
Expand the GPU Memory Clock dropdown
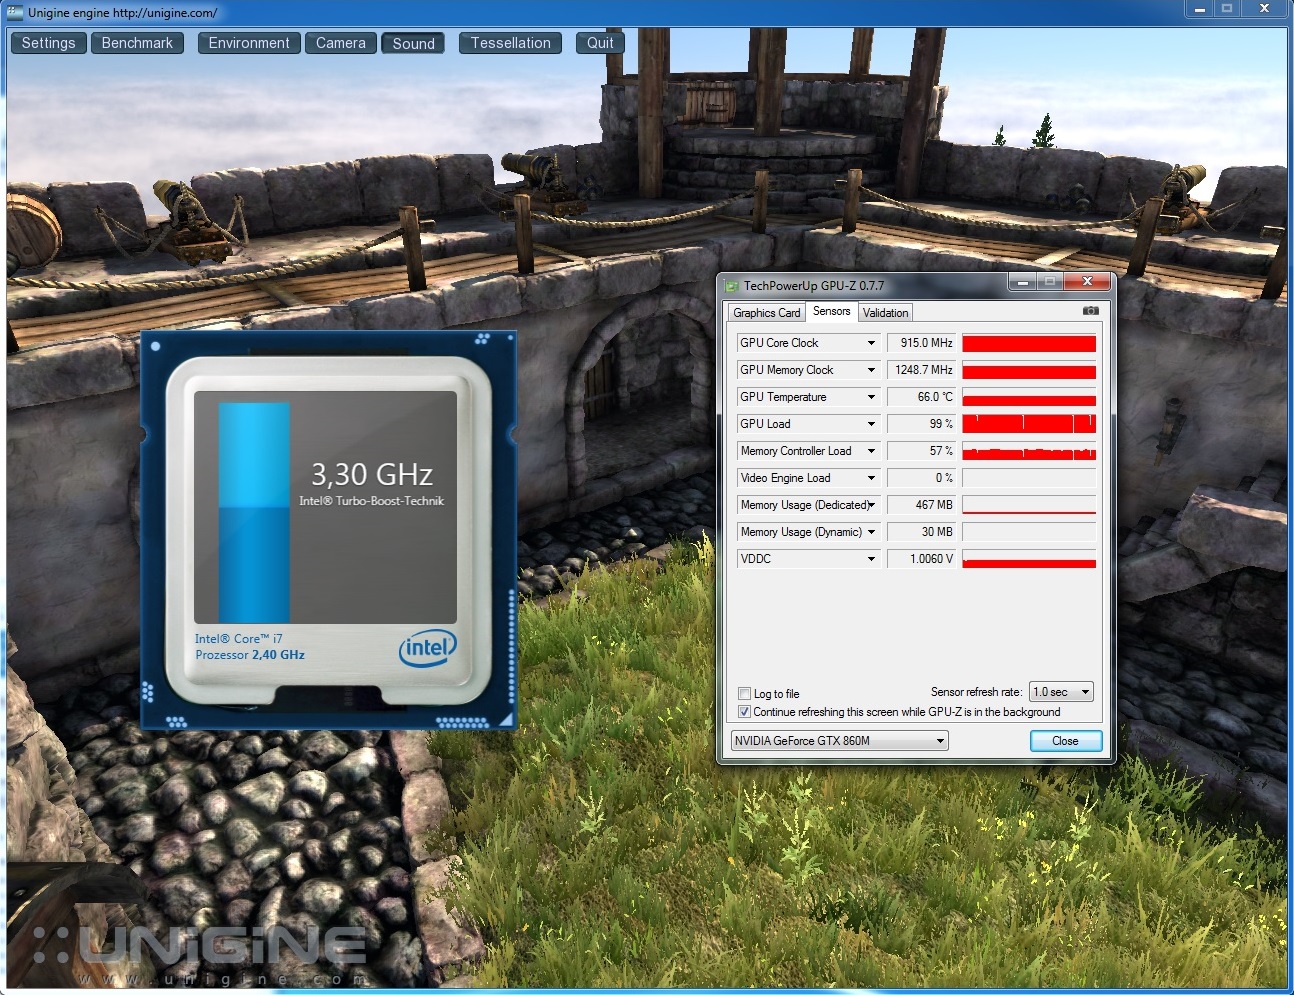click(x=871, y=370)
